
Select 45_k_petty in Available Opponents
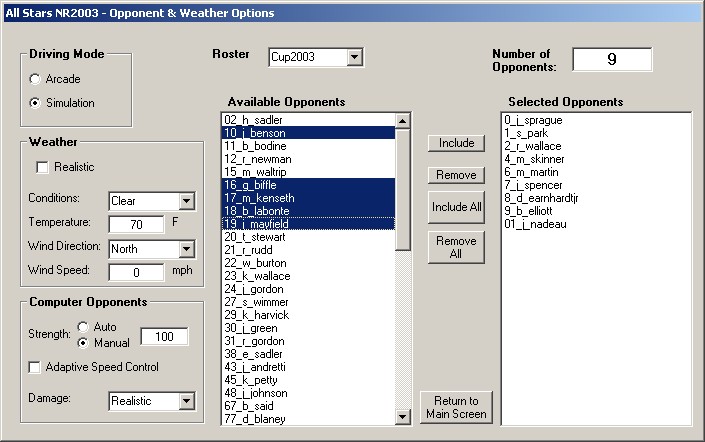pyautogui.click(x=308, y=380)
